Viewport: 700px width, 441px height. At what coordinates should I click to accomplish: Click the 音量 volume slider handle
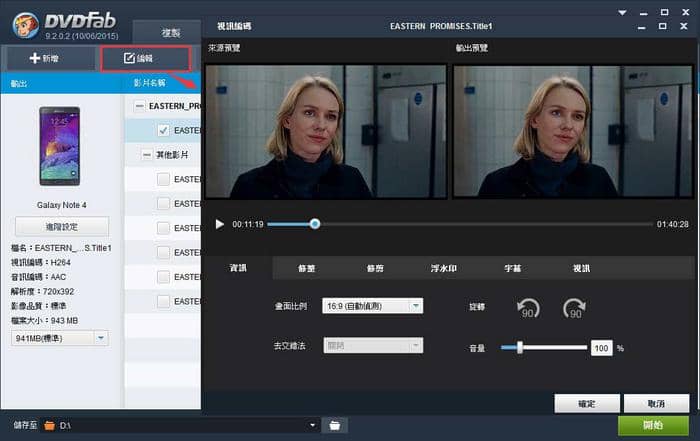(x=520, y=348)
